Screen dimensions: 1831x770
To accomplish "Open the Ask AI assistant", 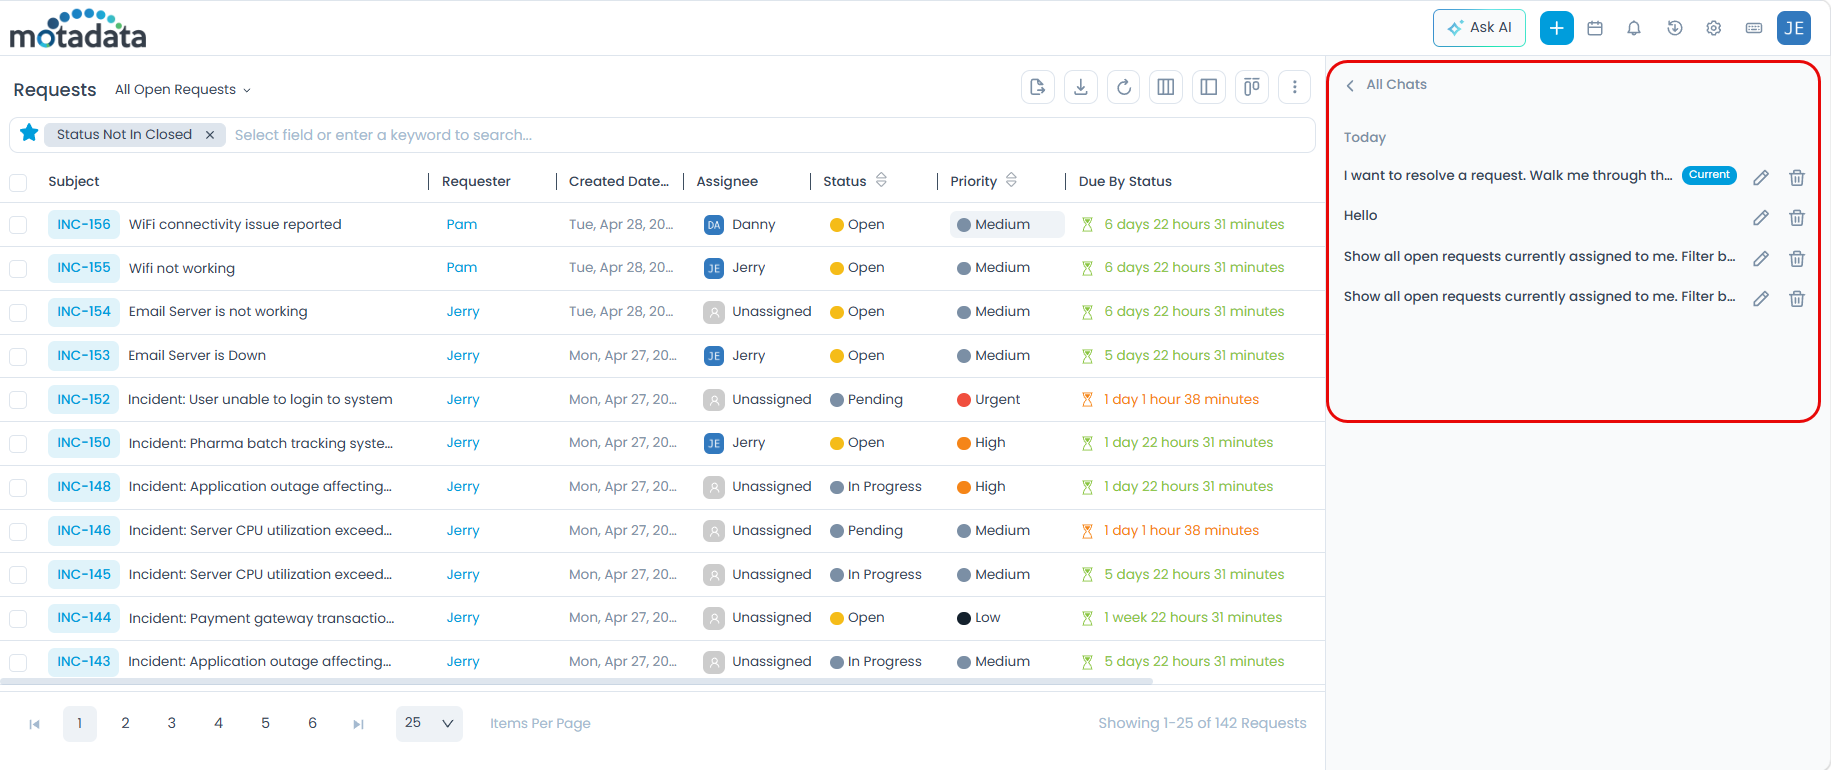I will point(1479,28).
